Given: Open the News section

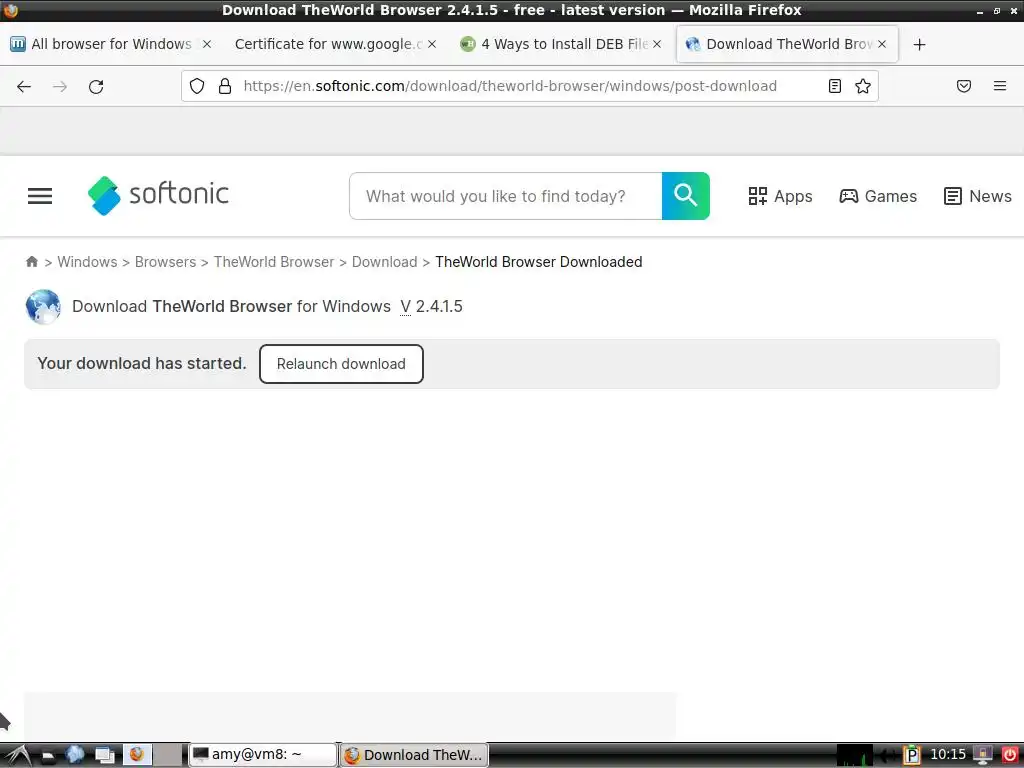Looking at the screenshot, I should [978, 196].
